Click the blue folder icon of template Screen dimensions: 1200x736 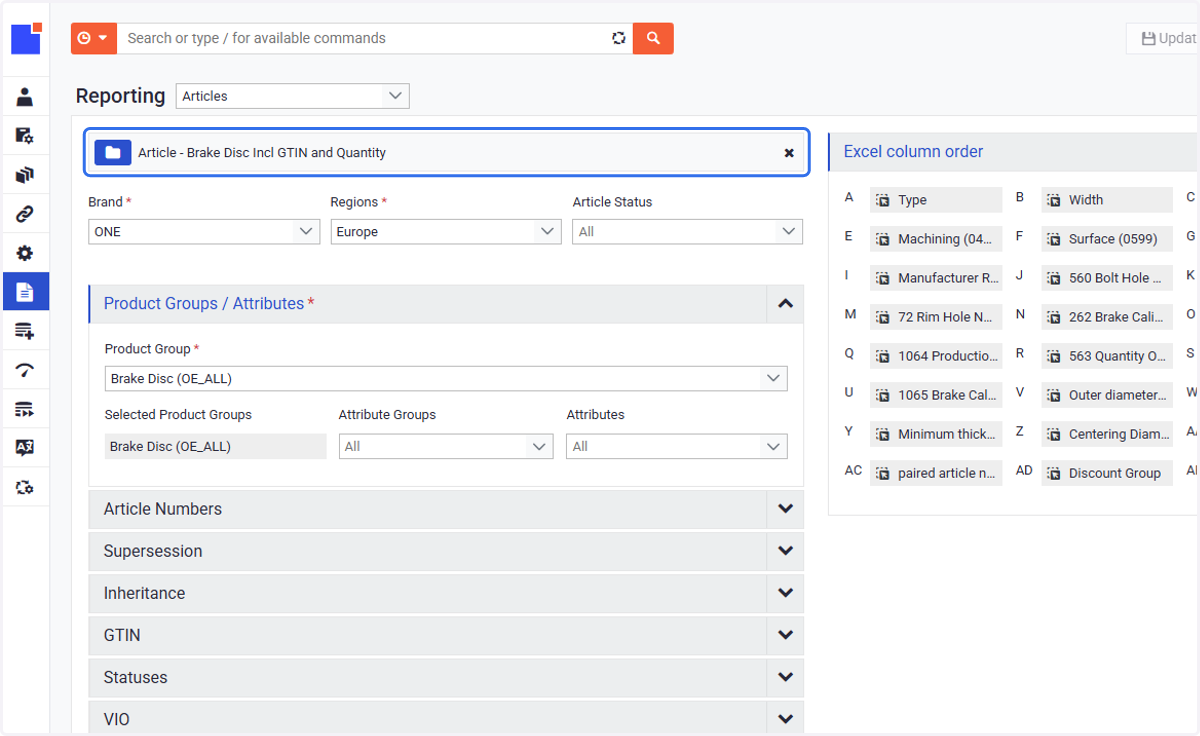pyautogui.click(x=113, y=152)
